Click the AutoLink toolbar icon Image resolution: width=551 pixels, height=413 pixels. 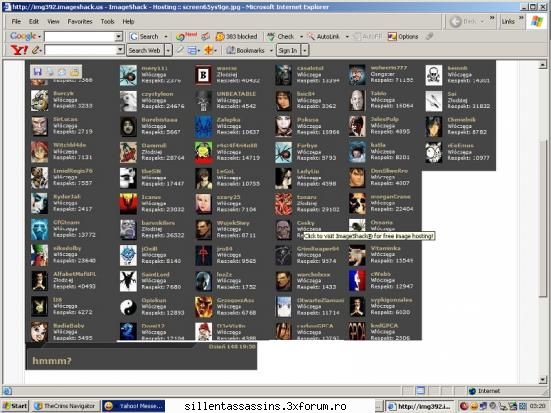311,37
